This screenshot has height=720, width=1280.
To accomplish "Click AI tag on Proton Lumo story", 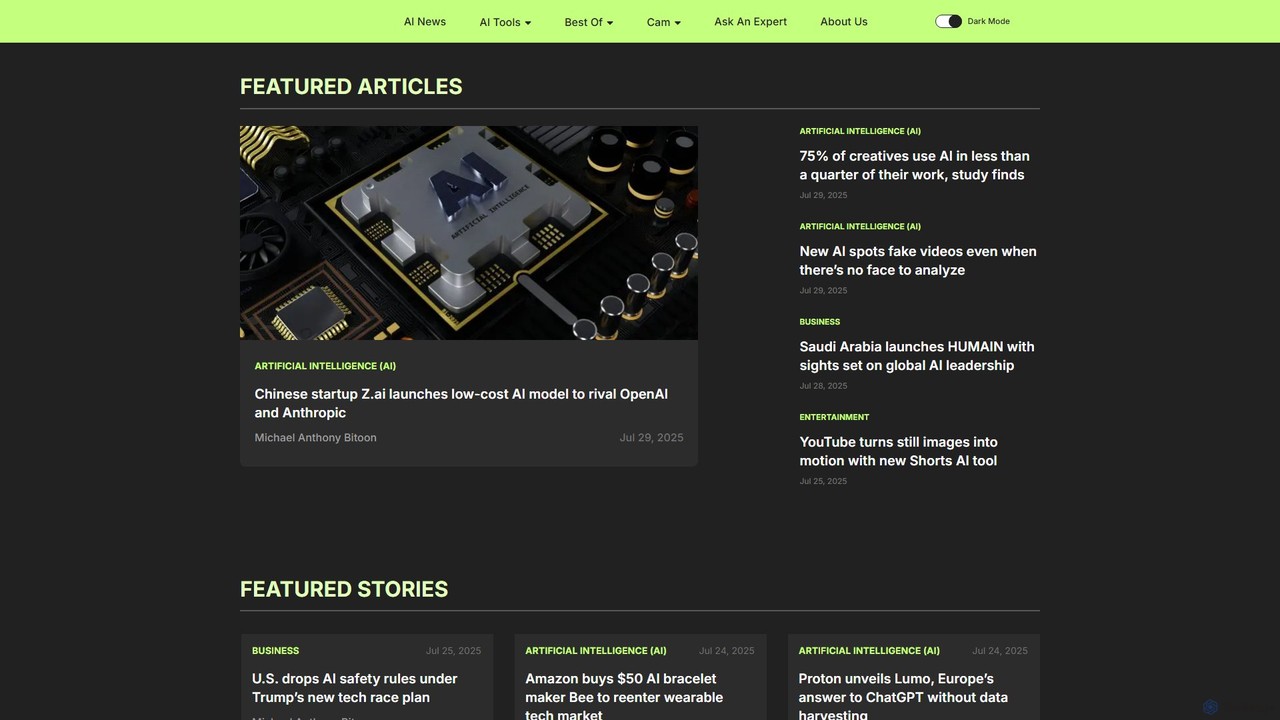I will 869,651.
